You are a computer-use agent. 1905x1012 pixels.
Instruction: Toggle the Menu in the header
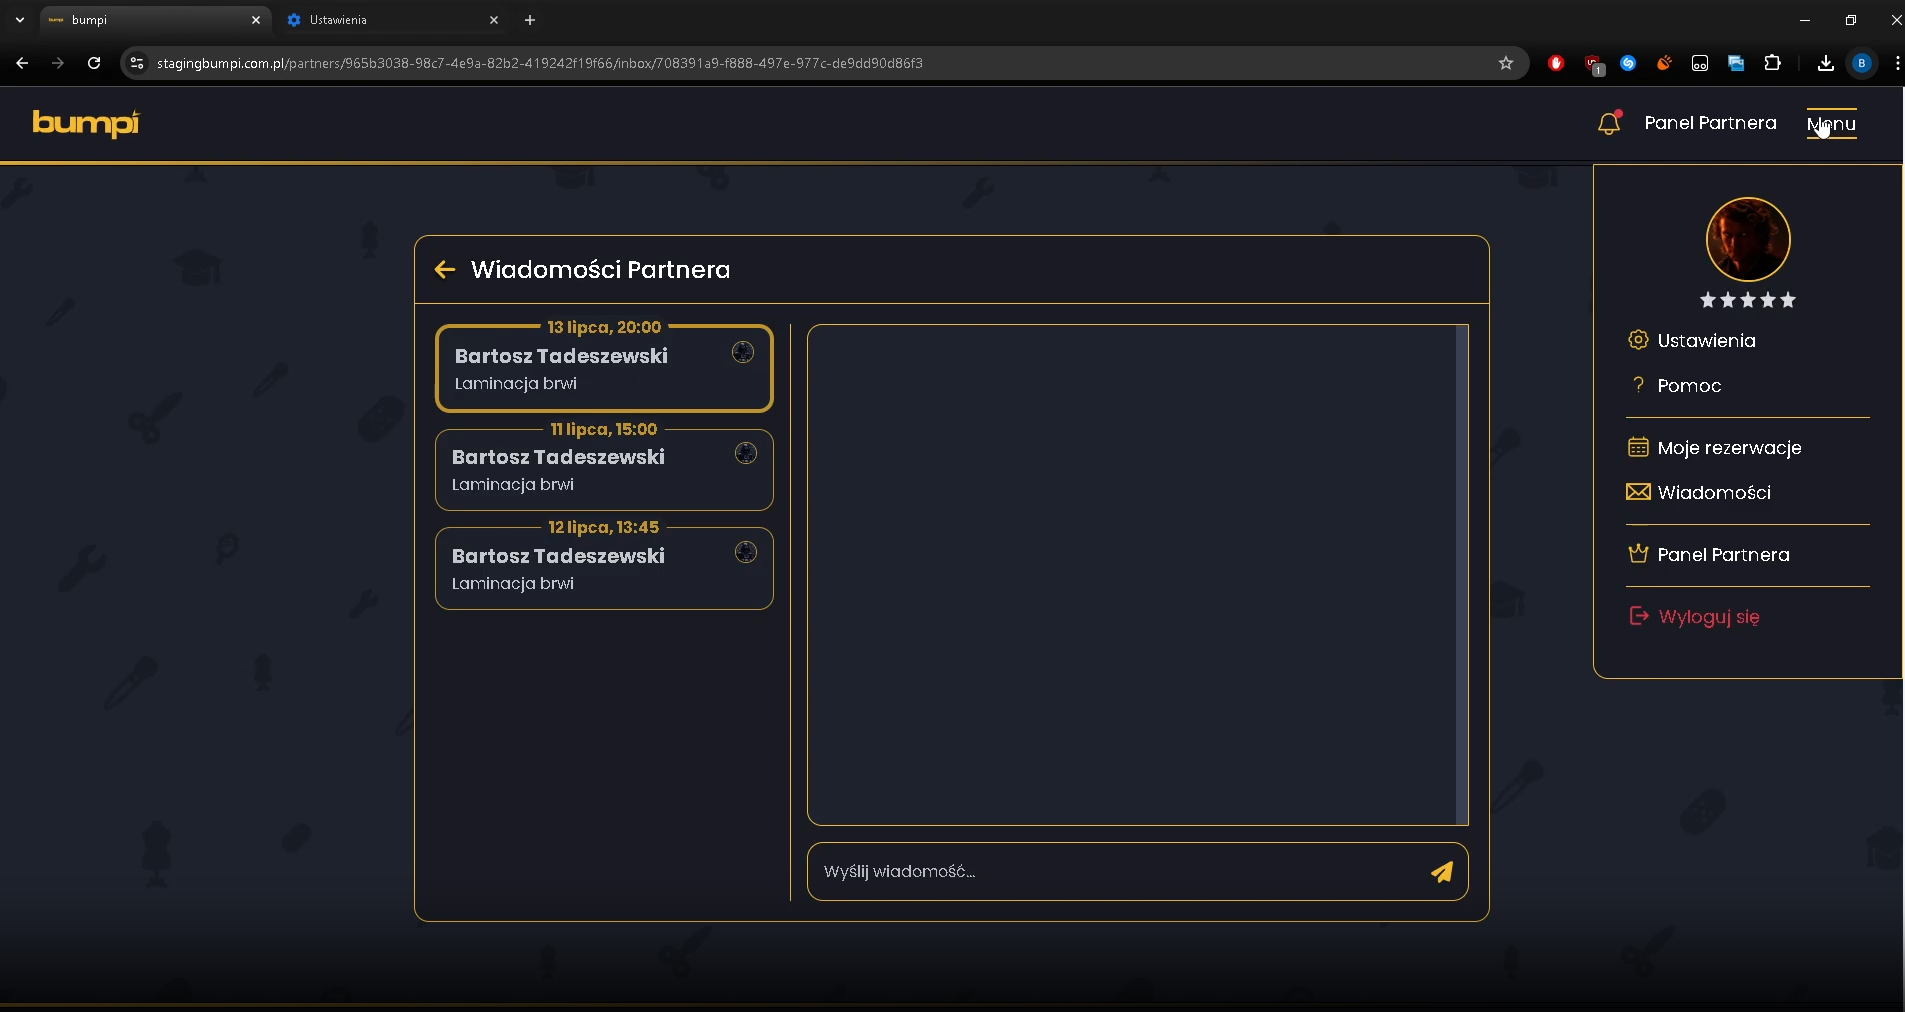point(1831,124)
